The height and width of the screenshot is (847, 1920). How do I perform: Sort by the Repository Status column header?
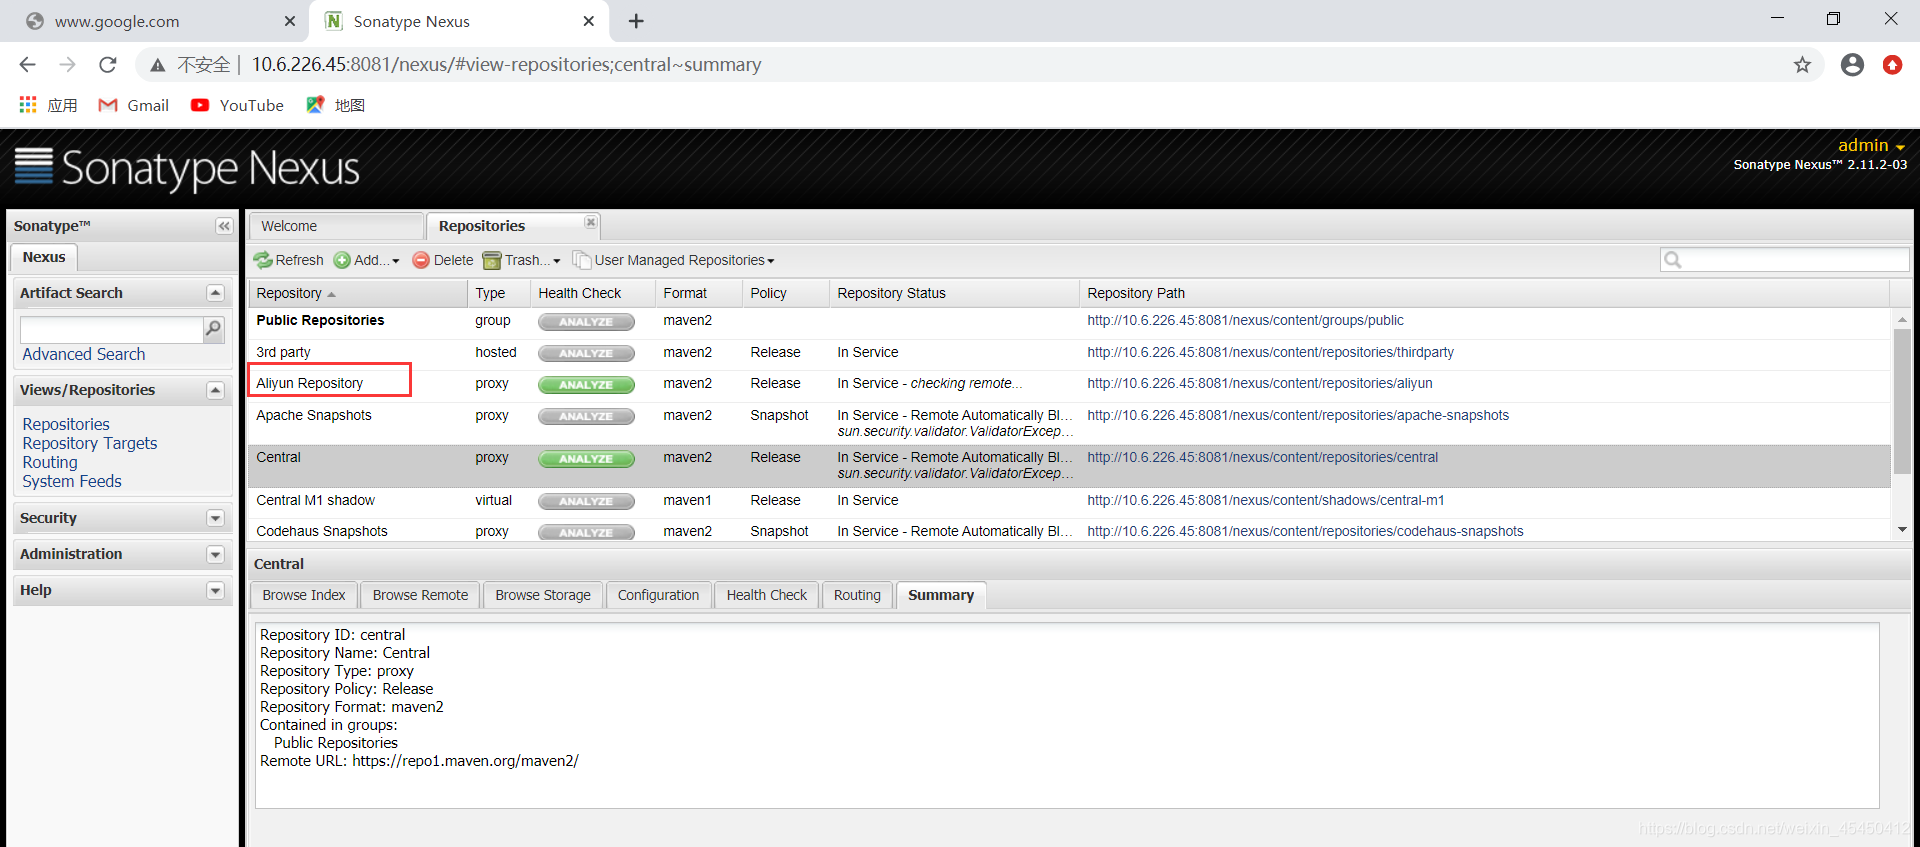coord(954,293)
